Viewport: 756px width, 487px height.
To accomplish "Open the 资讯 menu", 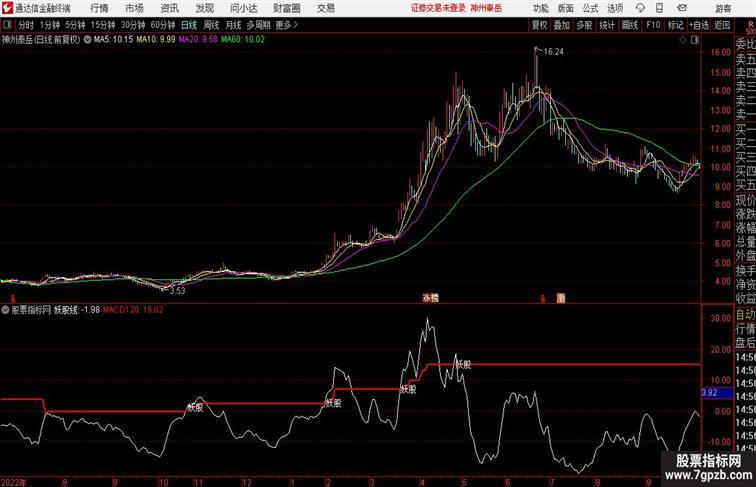I will (169, 8).
